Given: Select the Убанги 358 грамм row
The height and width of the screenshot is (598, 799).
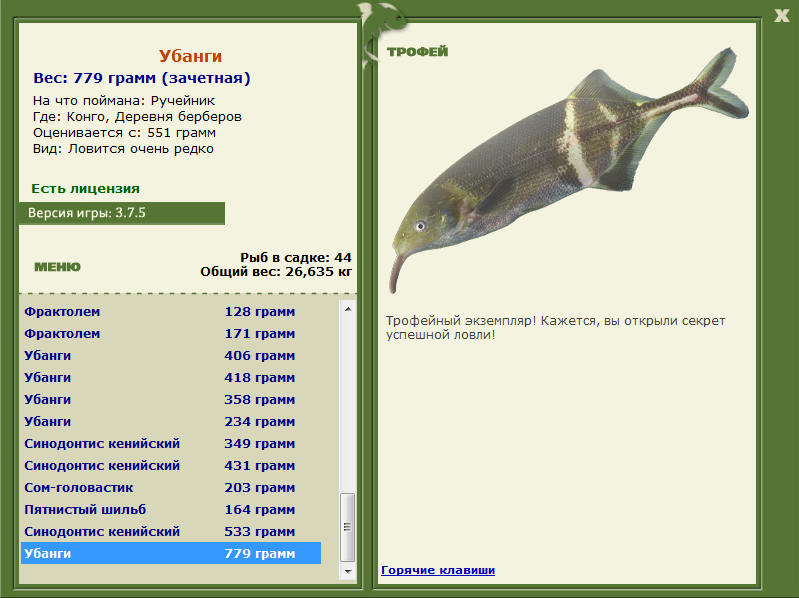Looking at the screenshot, I should coord(171,399).
